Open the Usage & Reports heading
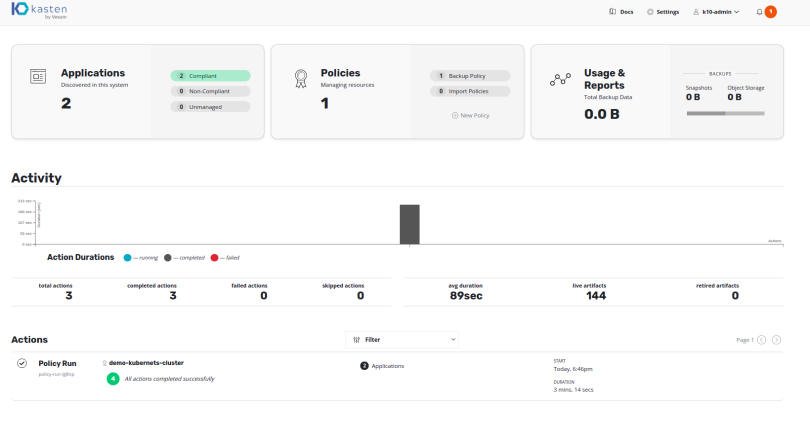The height and width of the screenshot is (439, 810). pos(604,79)
